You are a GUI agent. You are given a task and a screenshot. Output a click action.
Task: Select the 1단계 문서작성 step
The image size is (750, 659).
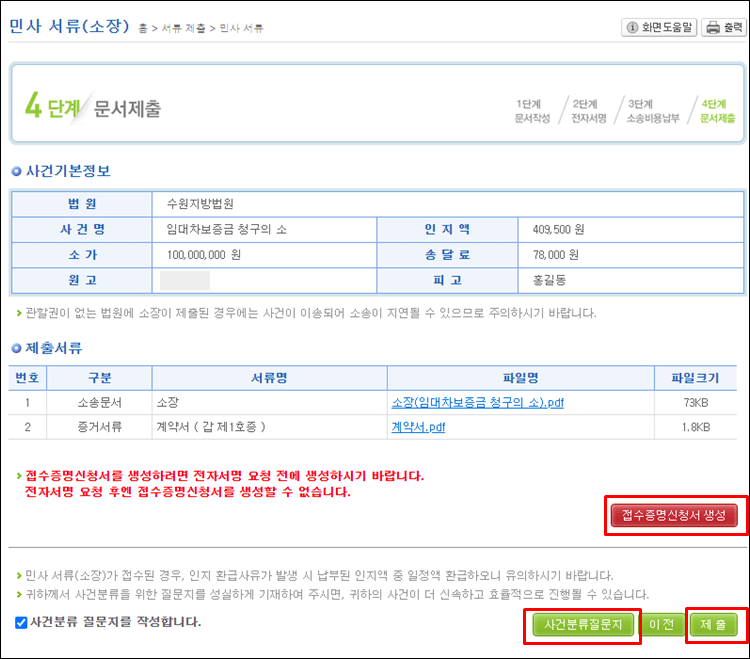coord(532,111)
